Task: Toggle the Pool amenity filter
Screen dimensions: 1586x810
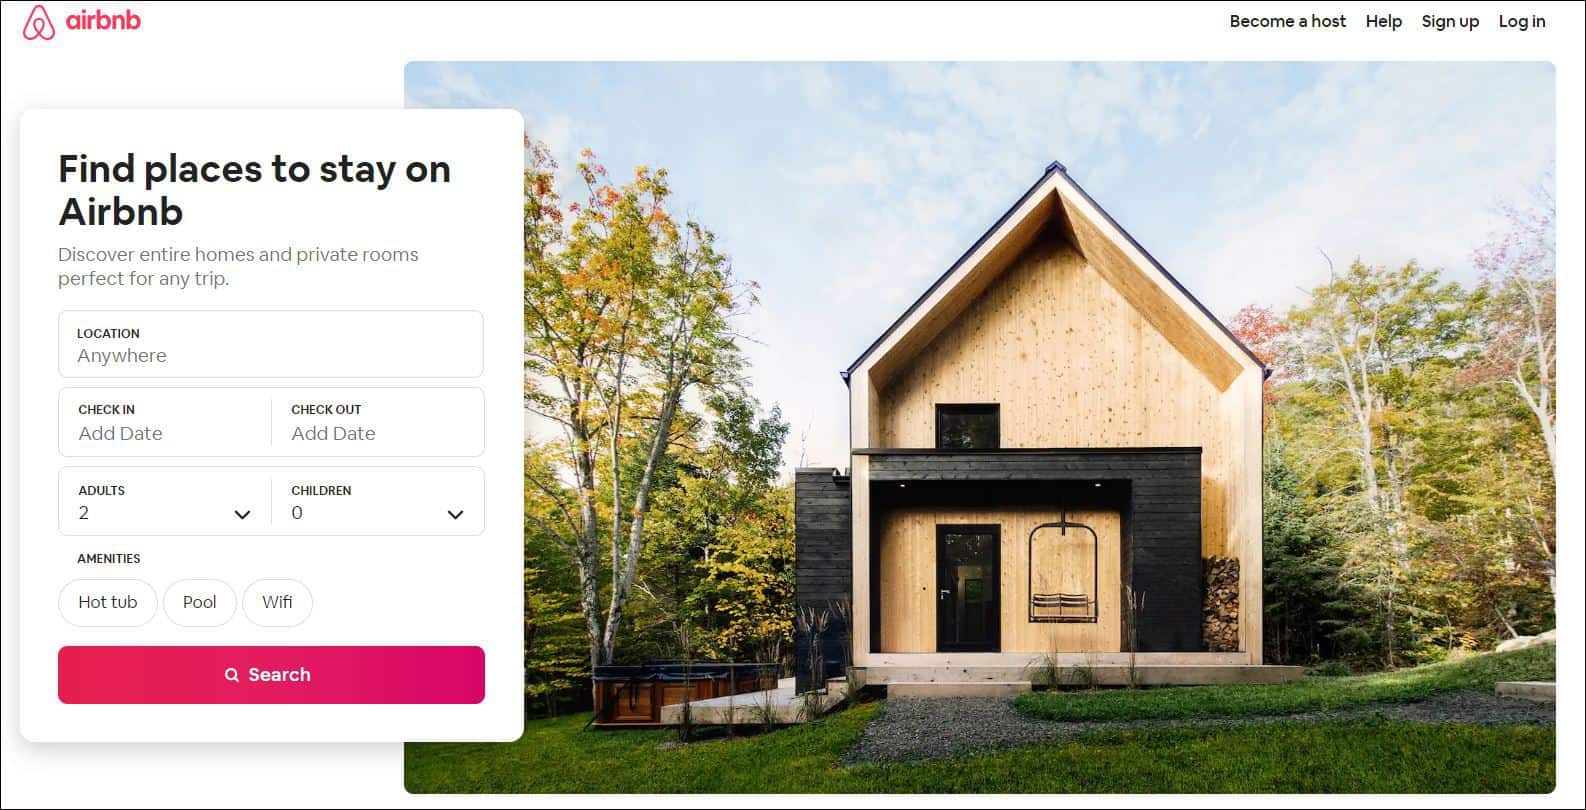Action: (200, 602)
